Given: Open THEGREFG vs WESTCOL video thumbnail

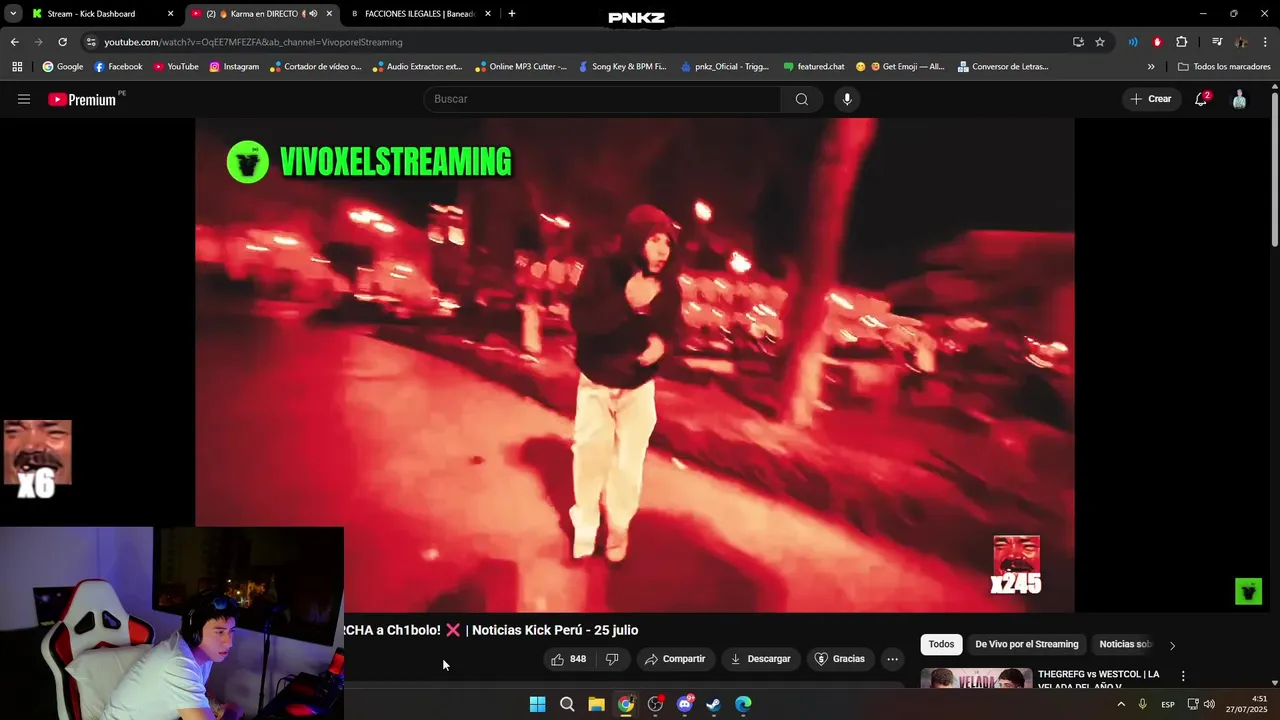Looking at the screenshot, I should coord(976,678).
